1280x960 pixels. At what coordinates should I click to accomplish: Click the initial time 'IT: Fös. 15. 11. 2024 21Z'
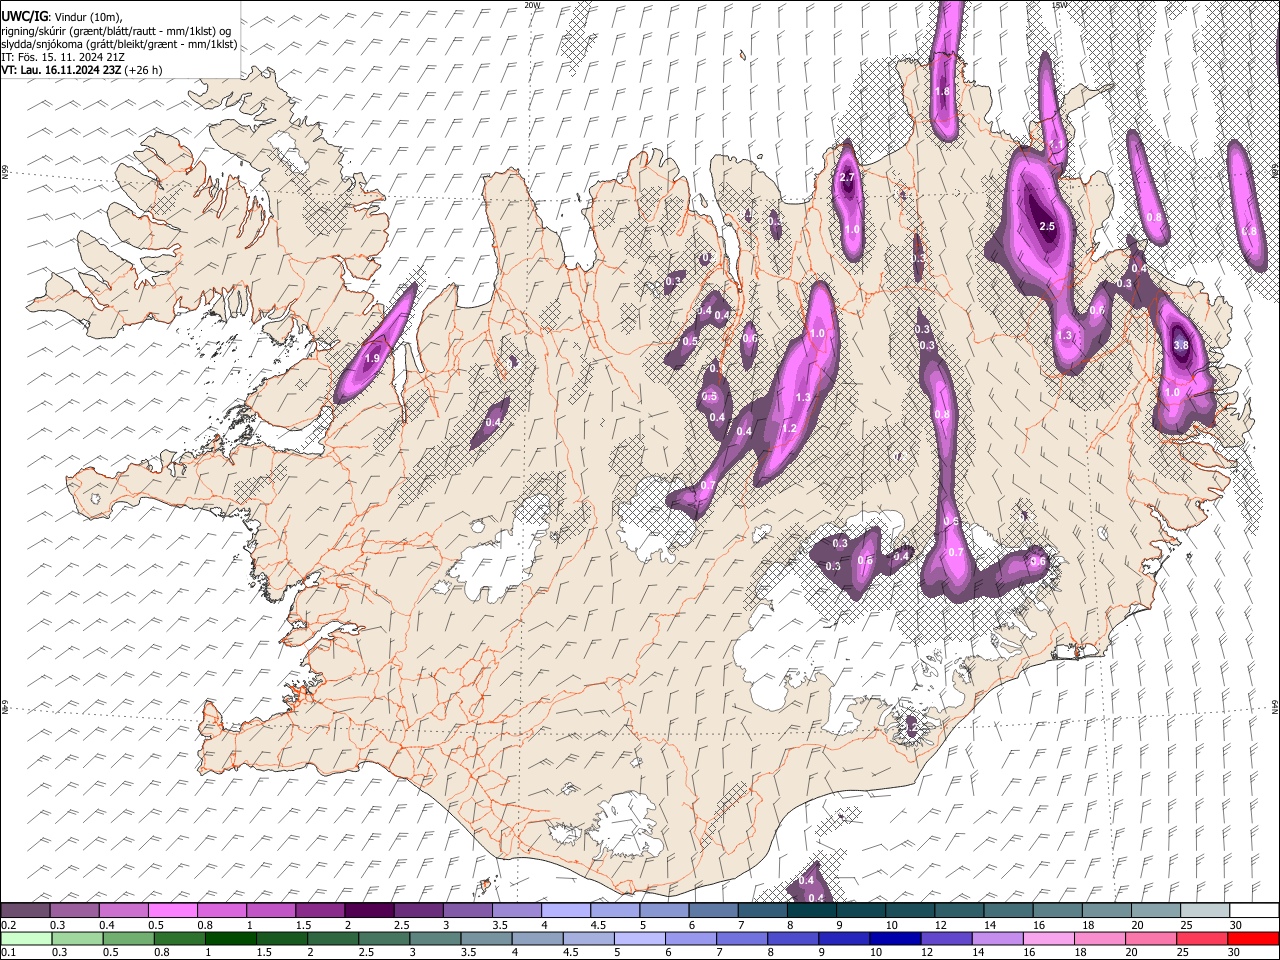tap(62, 57)
